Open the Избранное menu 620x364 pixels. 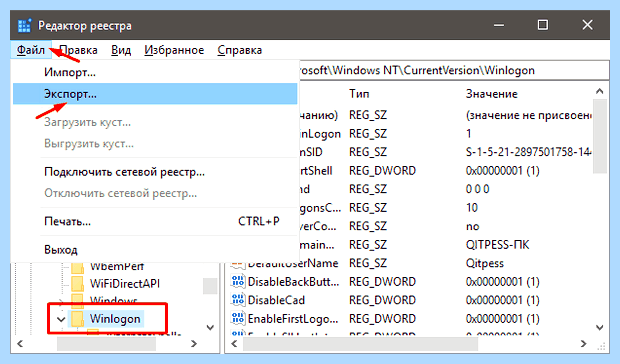[174, 50]
